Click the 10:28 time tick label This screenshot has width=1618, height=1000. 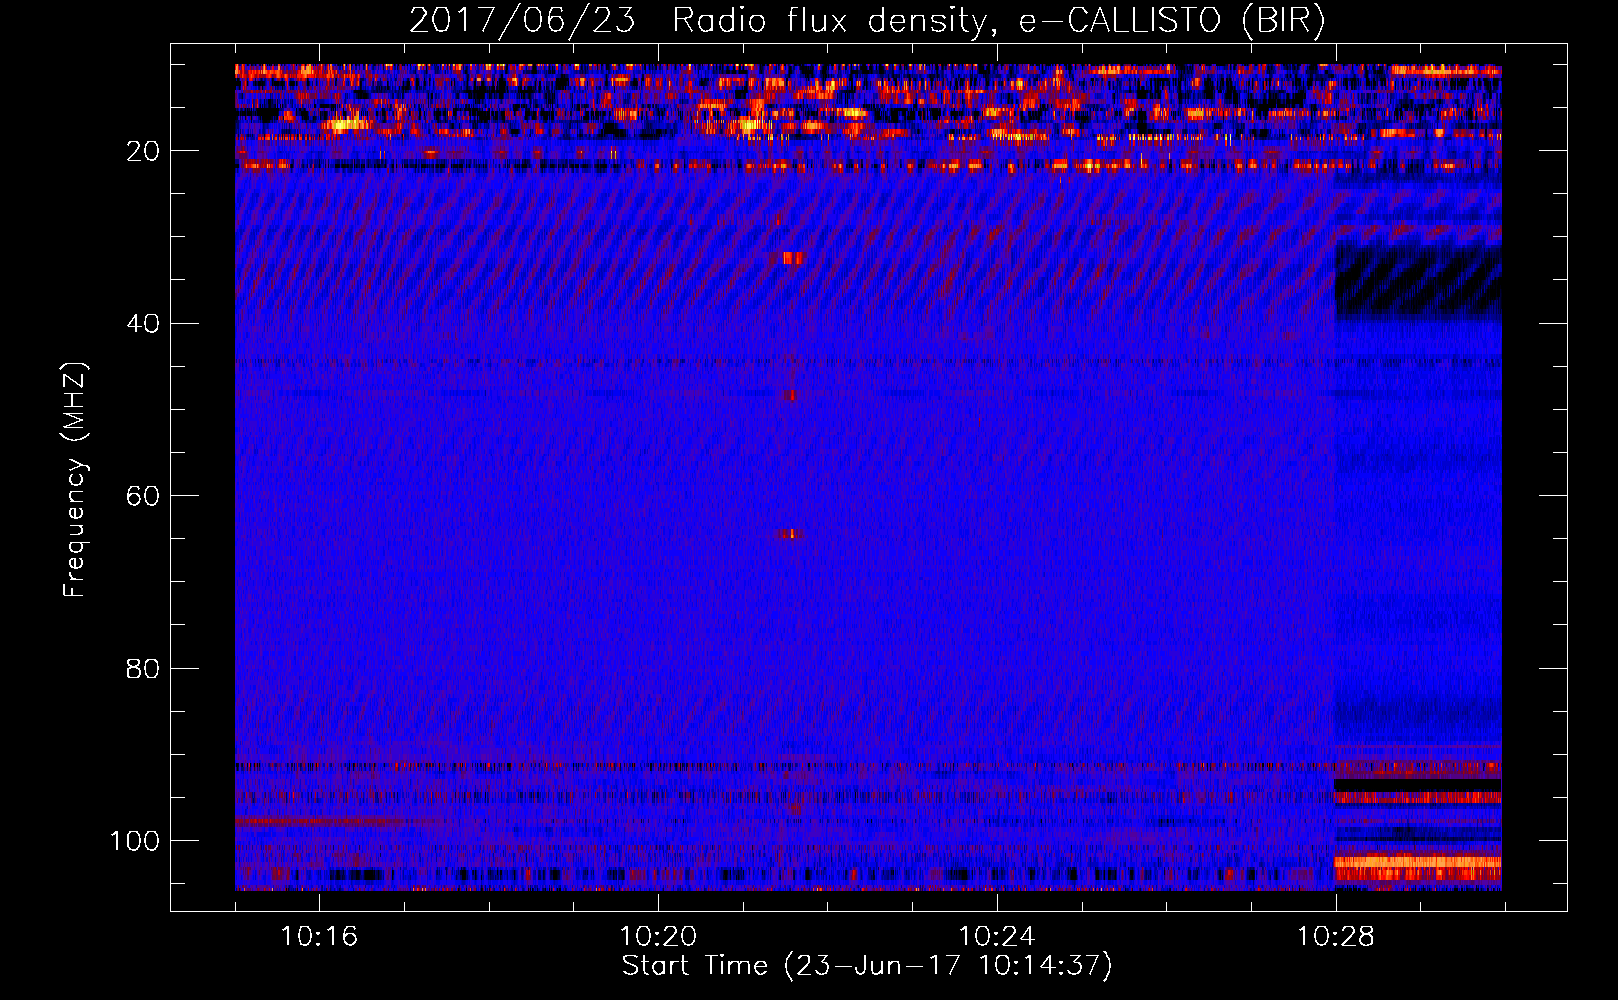(x=1336, y=937)
